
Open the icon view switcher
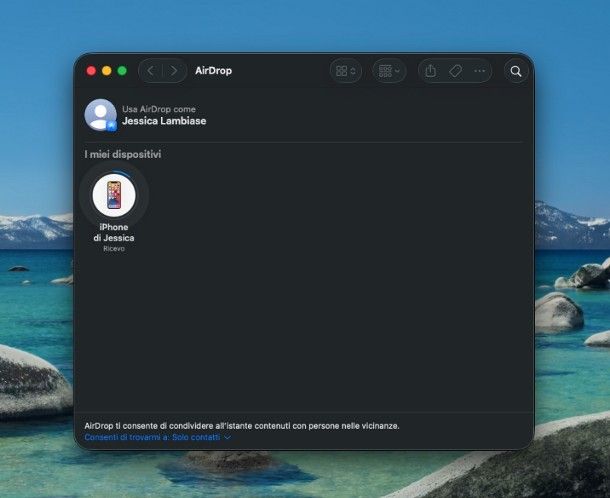coord(345,71)
